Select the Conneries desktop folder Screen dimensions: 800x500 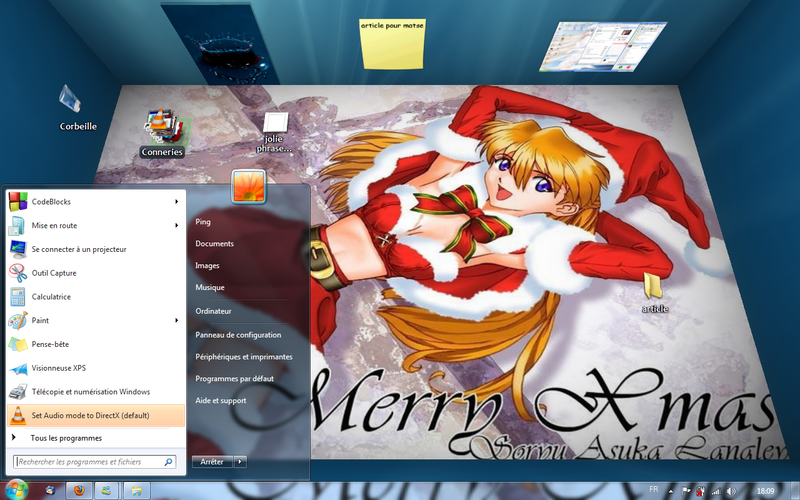(x=162, y=133)
